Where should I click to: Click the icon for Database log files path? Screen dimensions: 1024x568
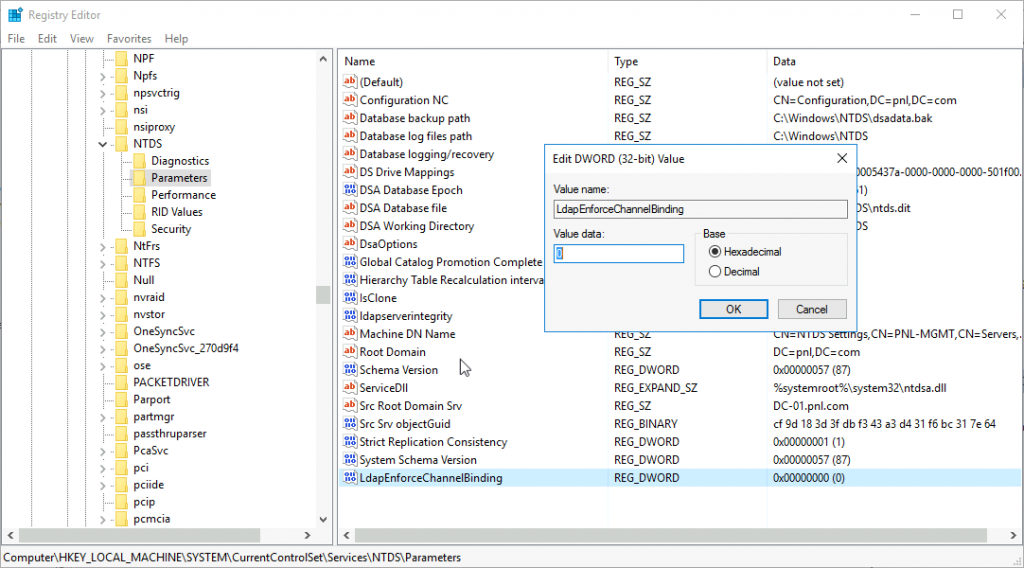tap(350, 136)
